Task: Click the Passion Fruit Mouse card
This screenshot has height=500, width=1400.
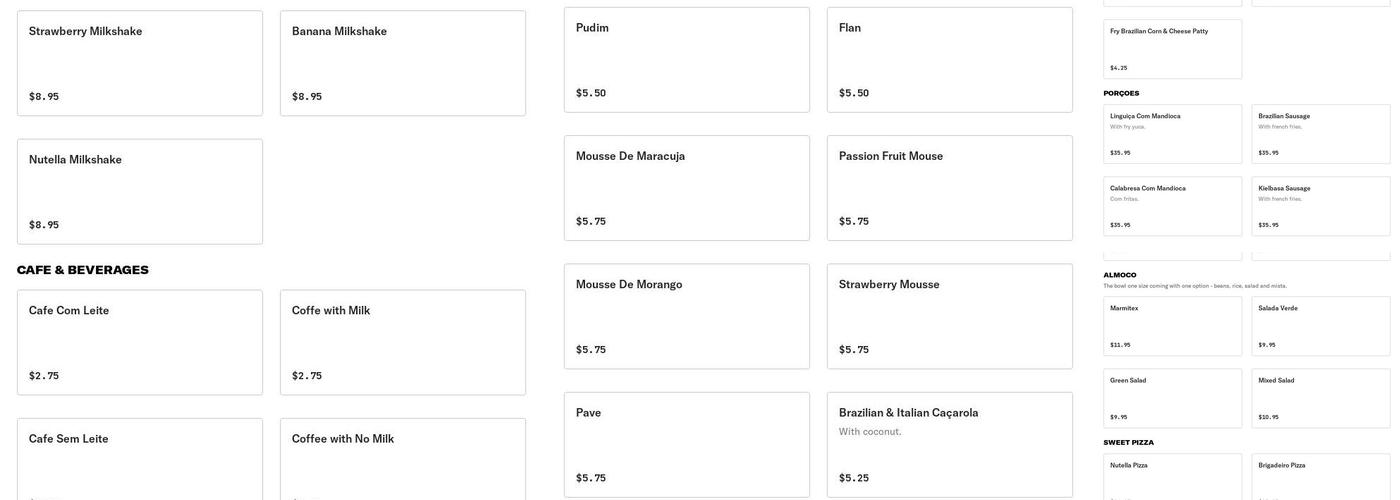Action: pyautogui.click(x=949, y=188)
